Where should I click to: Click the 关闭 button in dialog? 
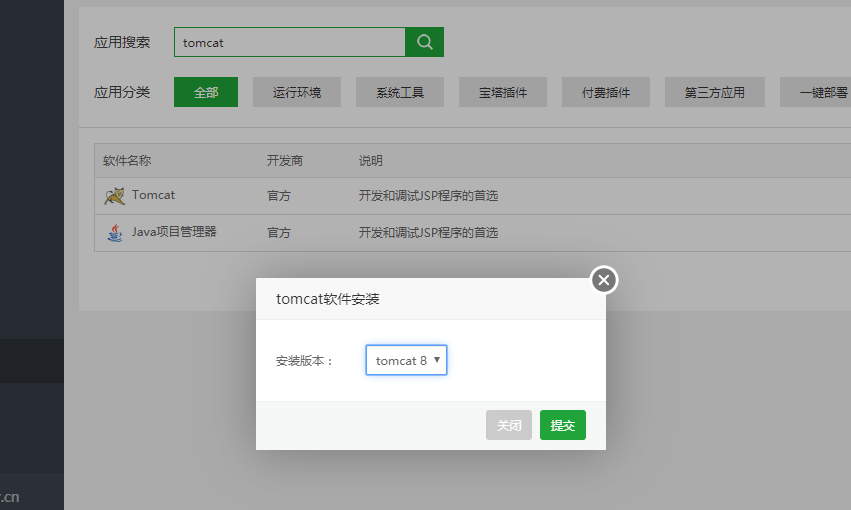click(509, 425)
